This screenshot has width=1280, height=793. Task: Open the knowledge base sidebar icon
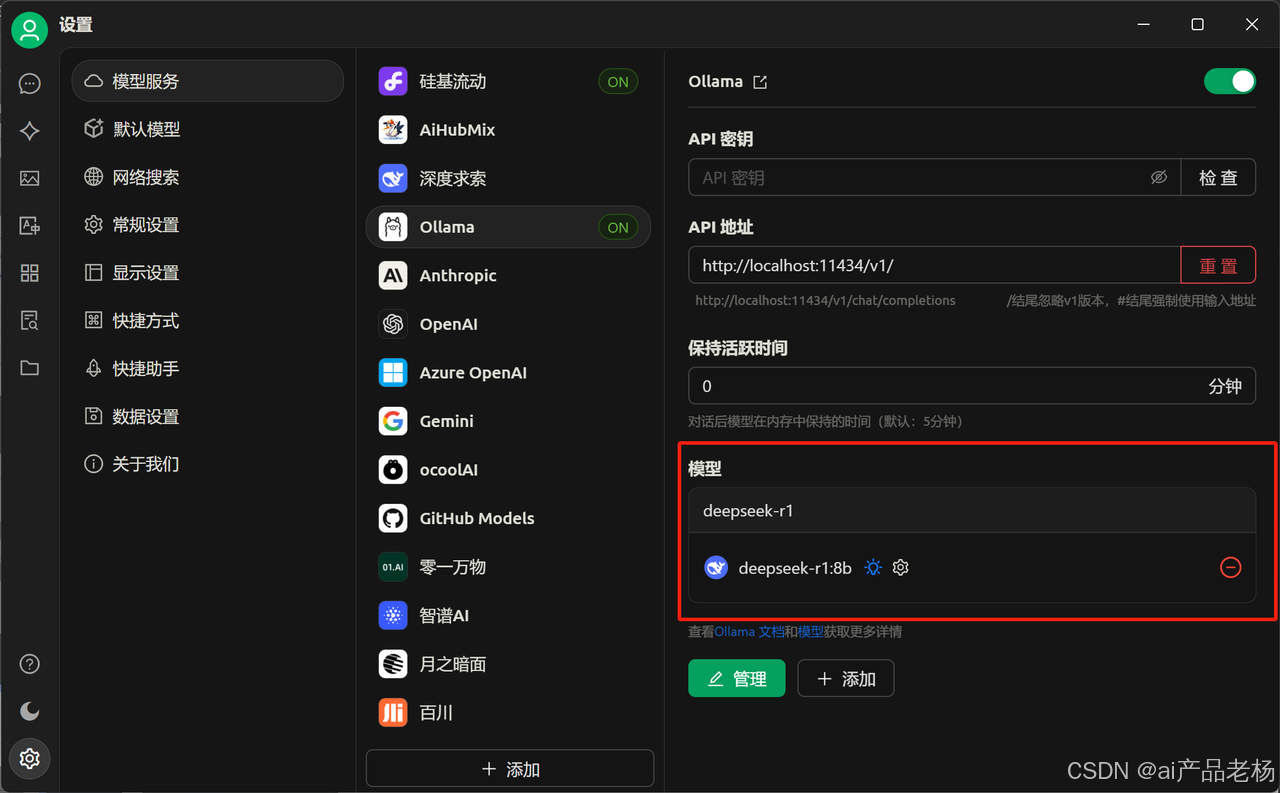point(30,320)
